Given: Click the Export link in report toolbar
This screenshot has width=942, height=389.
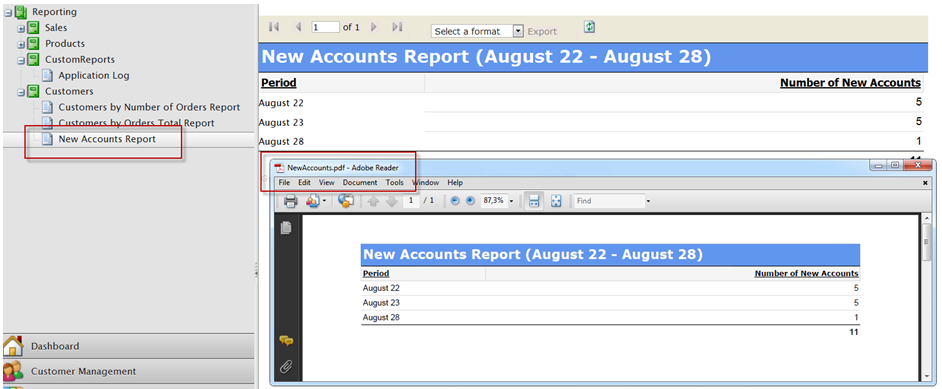Looking at the screenshot, I should pos(542,32).
